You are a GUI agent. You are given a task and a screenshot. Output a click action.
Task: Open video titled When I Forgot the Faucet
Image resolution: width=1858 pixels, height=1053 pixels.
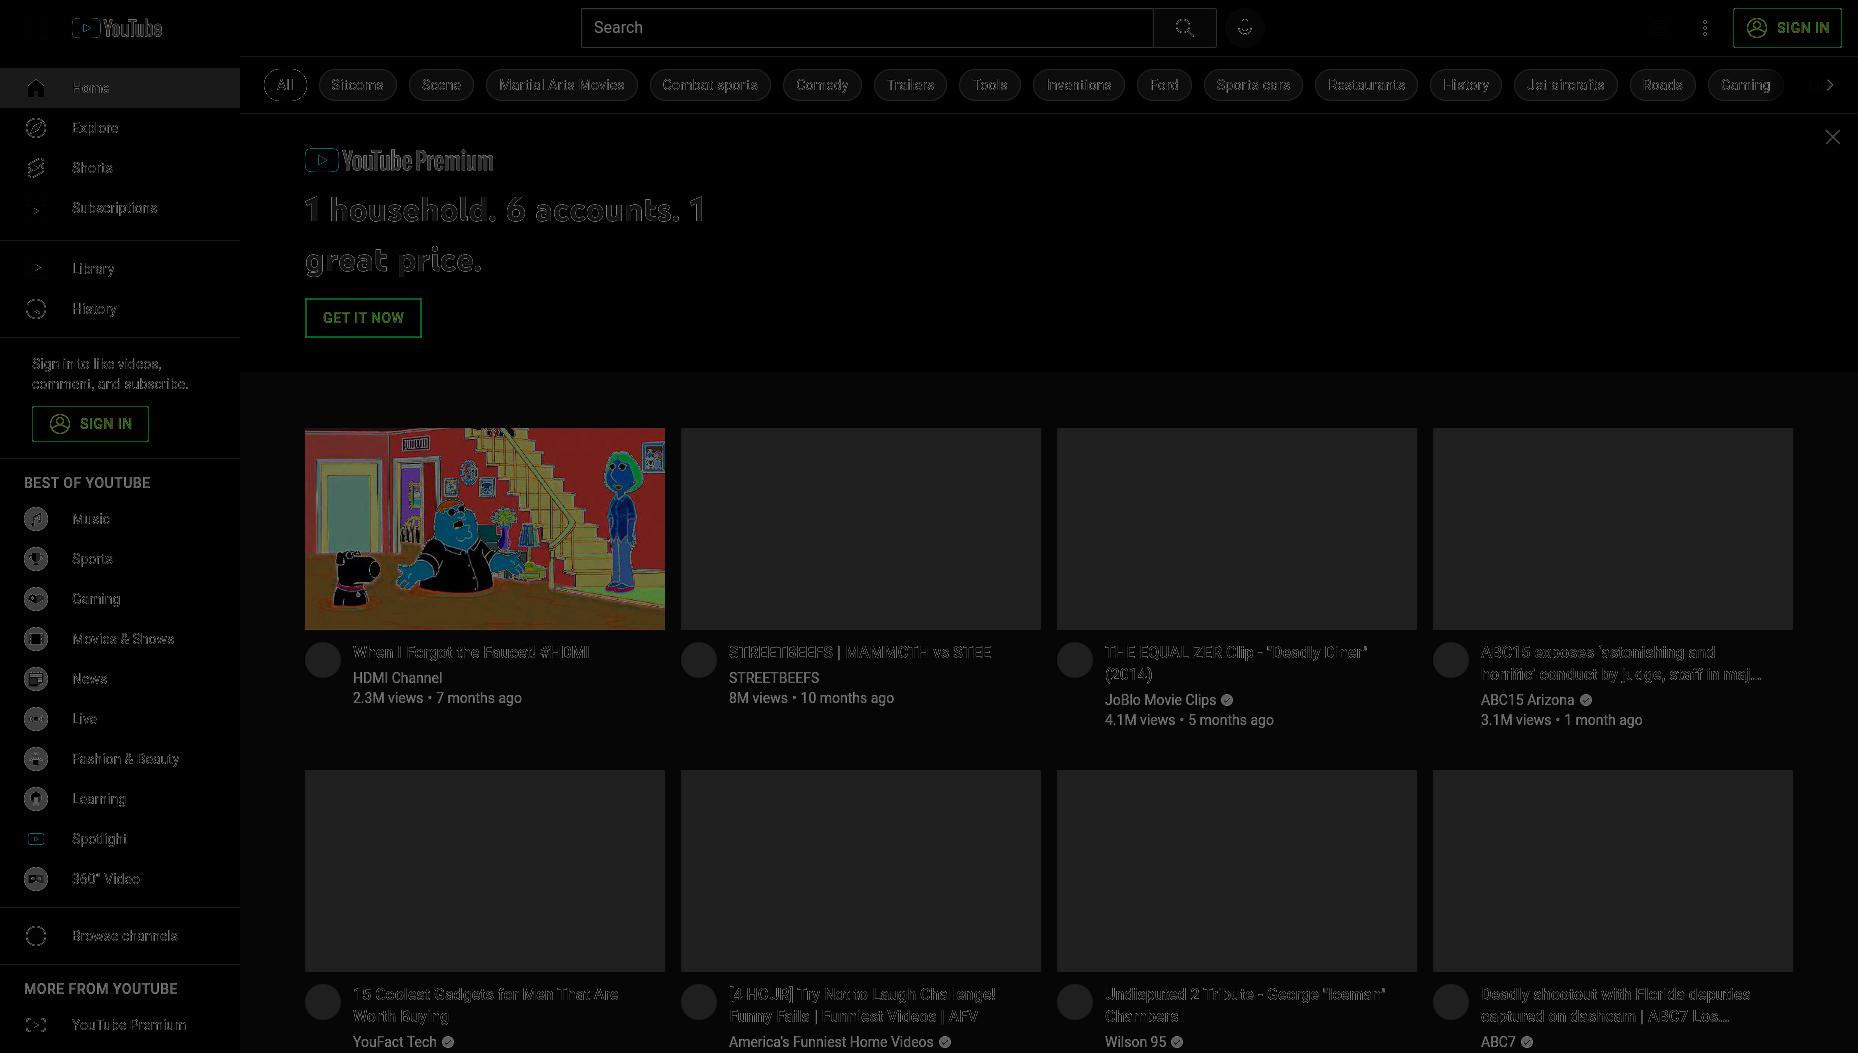click(471, 652)
